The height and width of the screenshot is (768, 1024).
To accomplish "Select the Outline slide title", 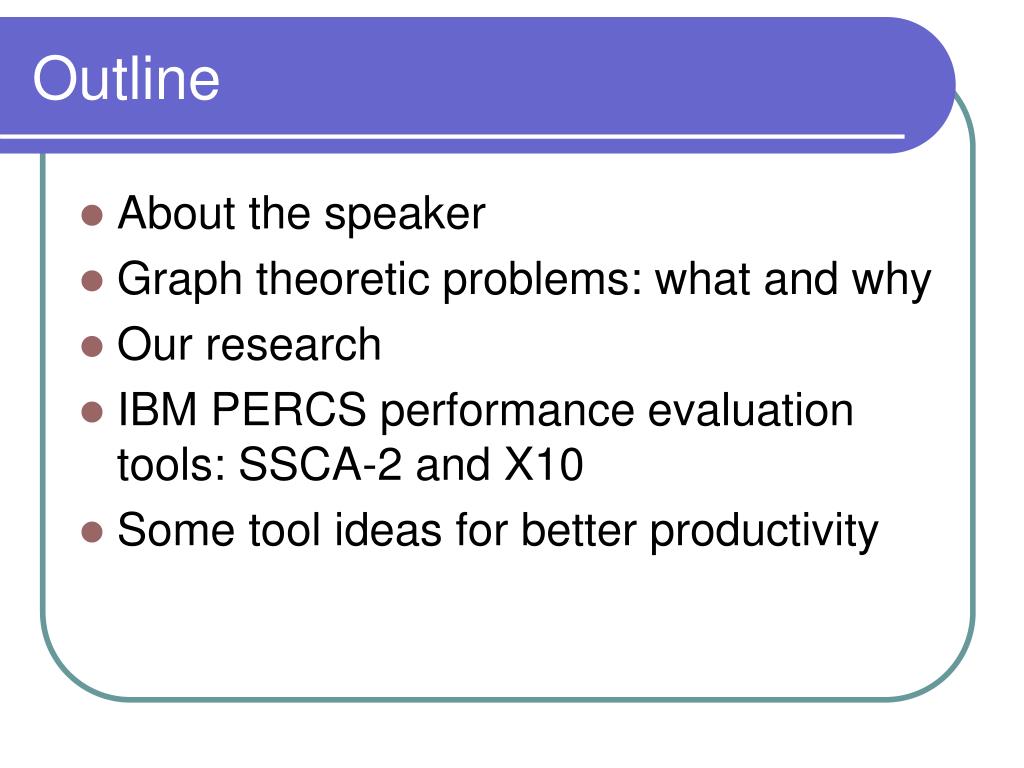I will (126, 78).
